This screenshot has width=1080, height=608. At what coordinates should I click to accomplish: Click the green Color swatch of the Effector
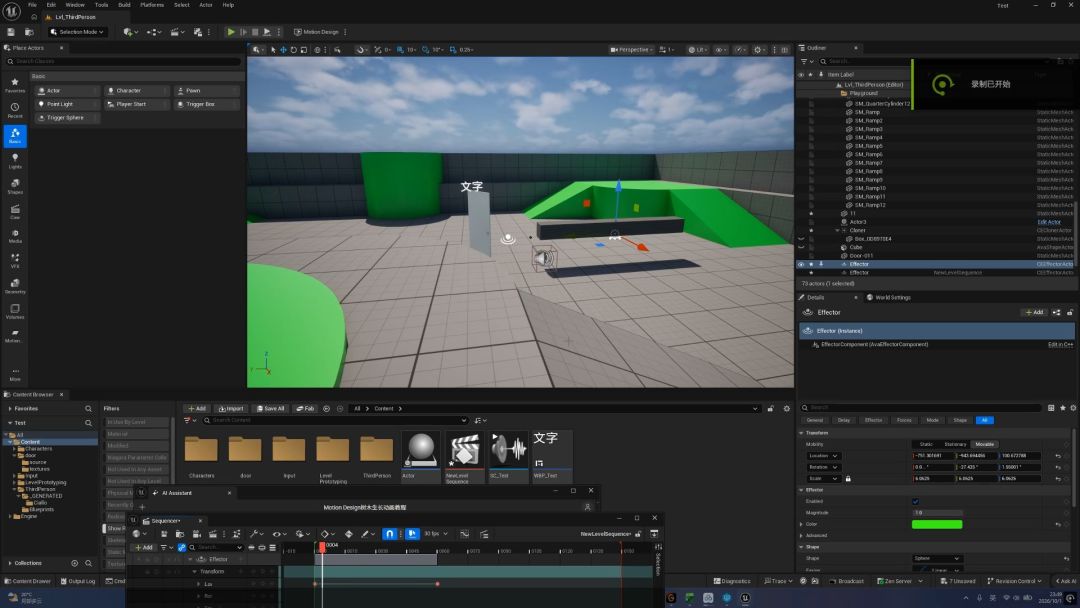click(937, 525)
